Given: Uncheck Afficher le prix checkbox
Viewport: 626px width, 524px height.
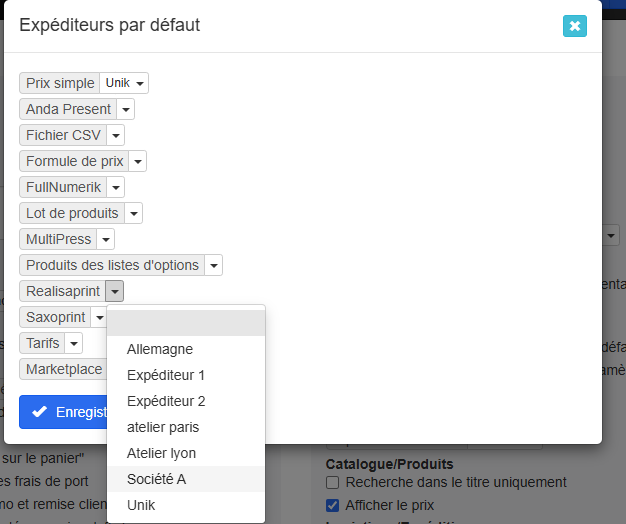Looking at the screenshot, I should coord(332,505).
